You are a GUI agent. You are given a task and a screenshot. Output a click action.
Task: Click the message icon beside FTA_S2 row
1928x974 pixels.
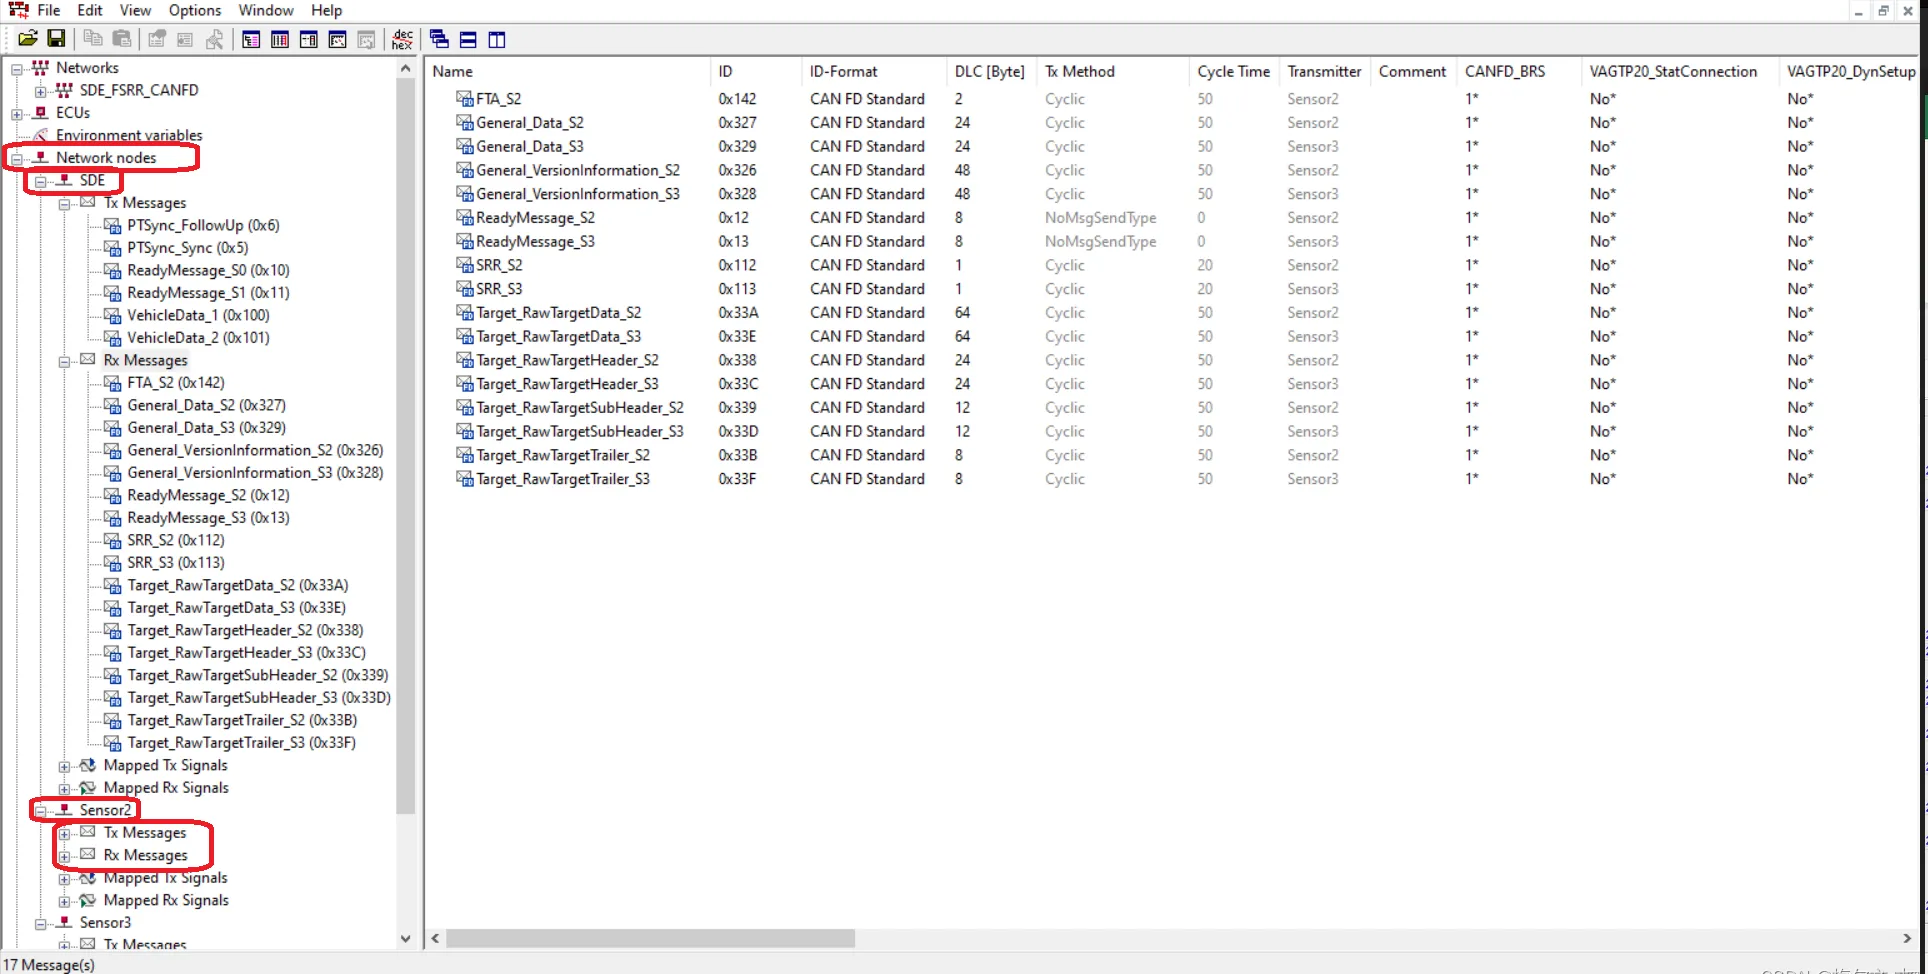pos(465,99)
